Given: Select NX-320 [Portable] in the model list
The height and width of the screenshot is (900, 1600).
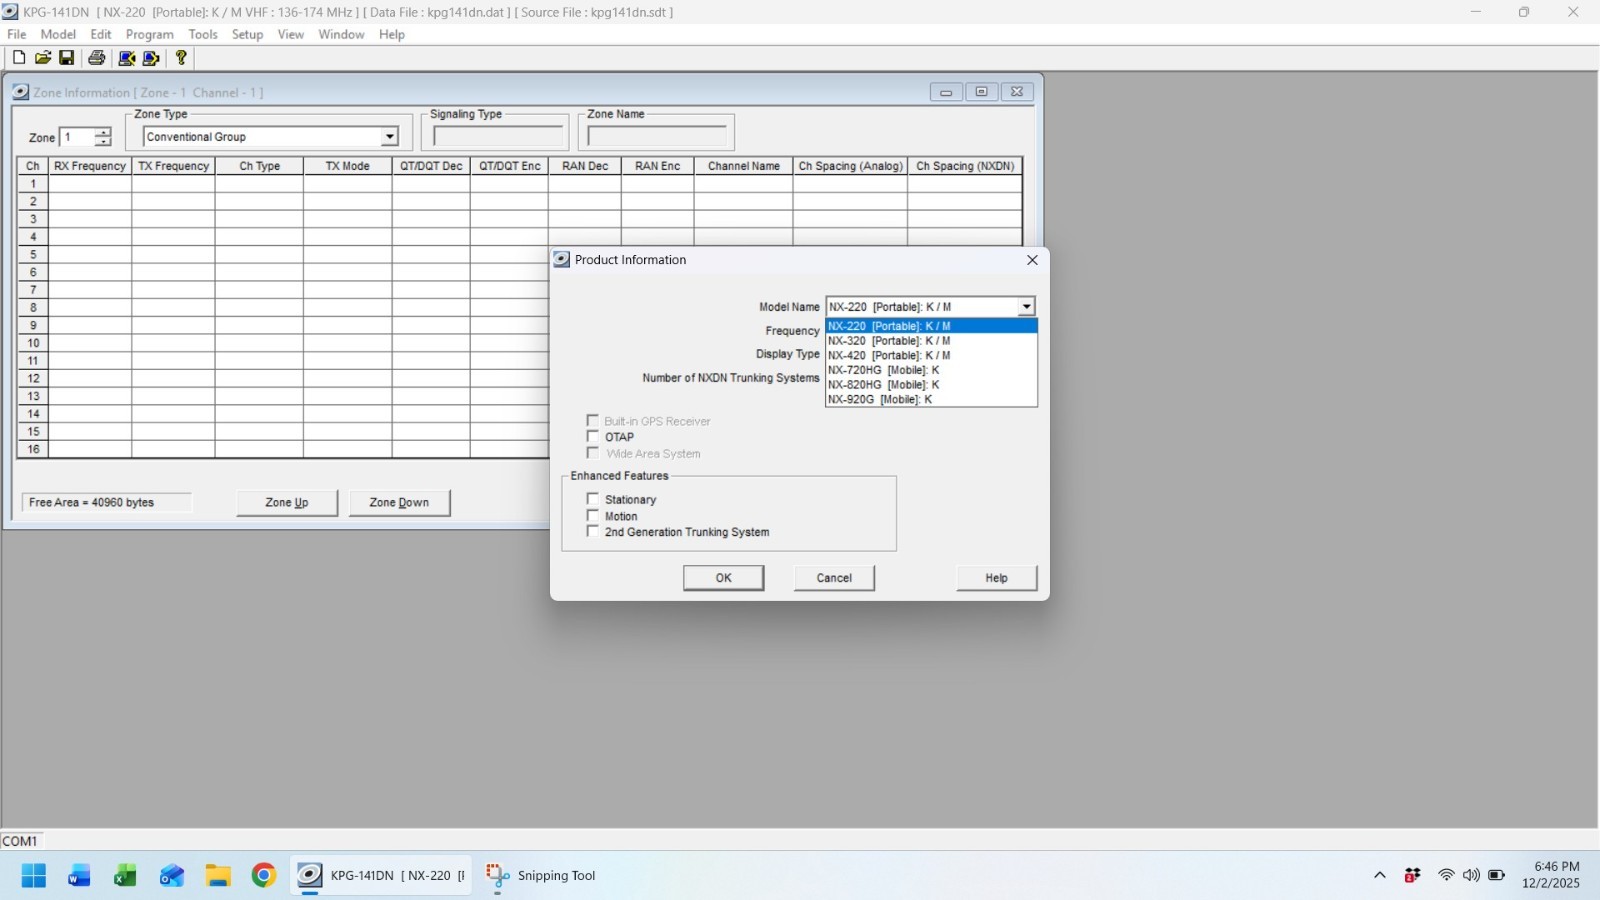Looking at the screenshot, I should tap(931, 341).
